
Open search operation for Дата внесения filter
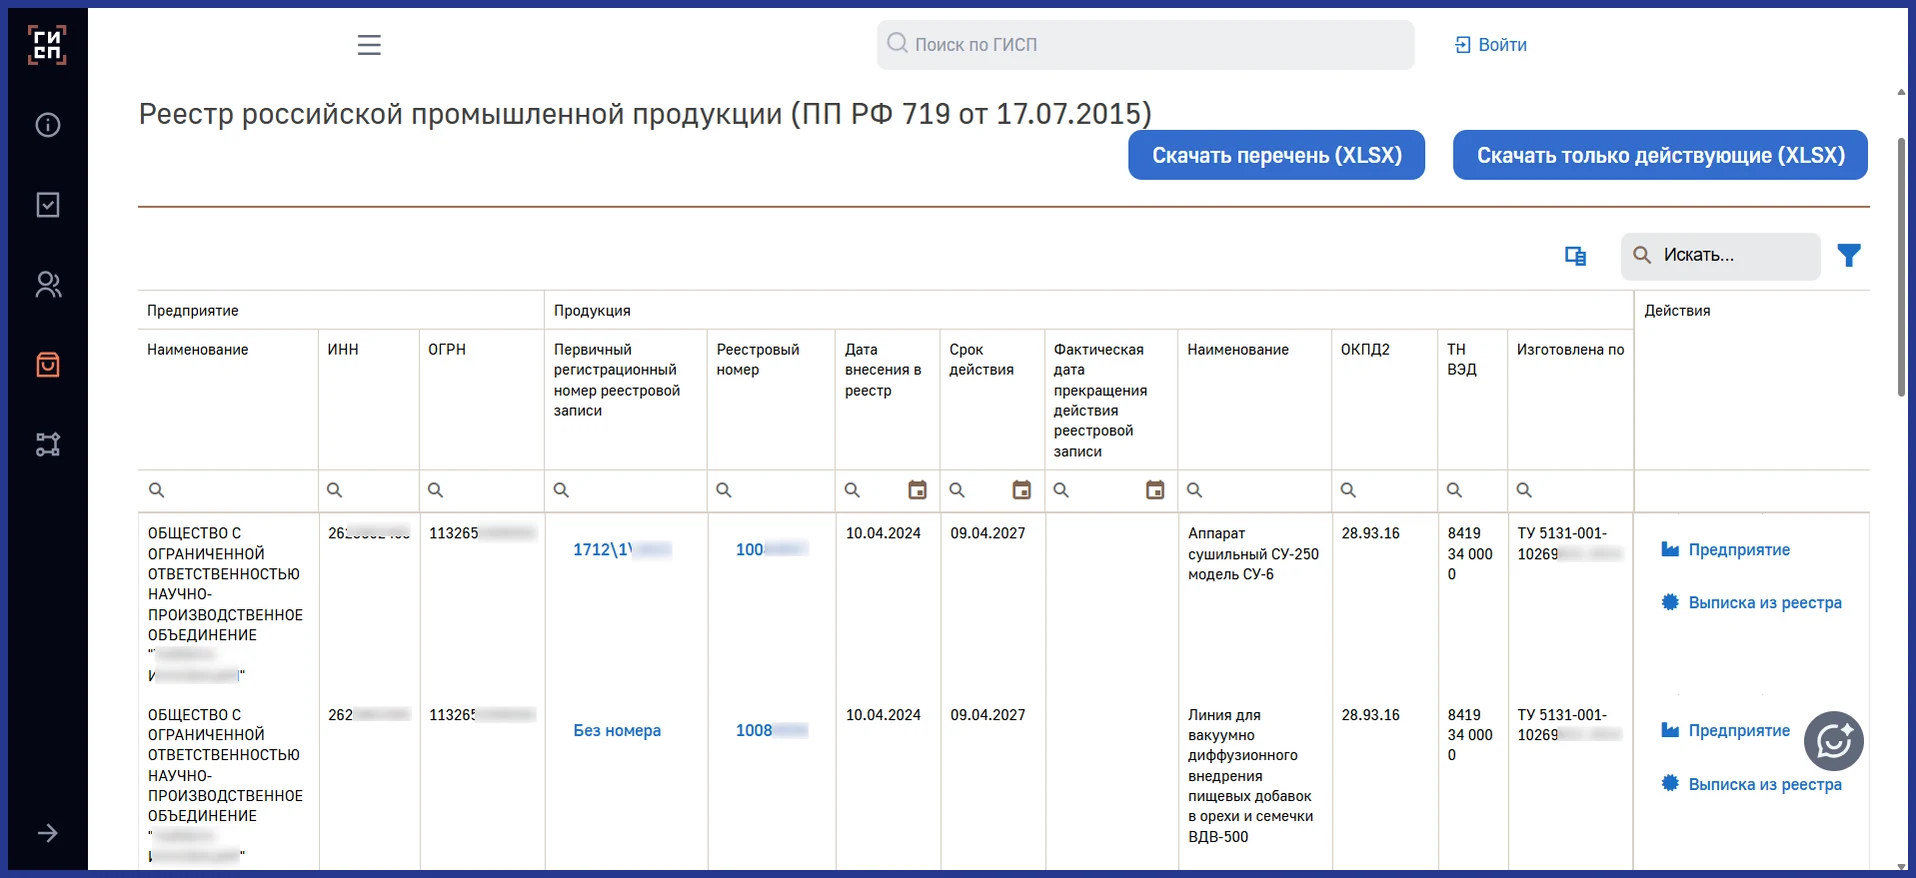pos(852,490)
